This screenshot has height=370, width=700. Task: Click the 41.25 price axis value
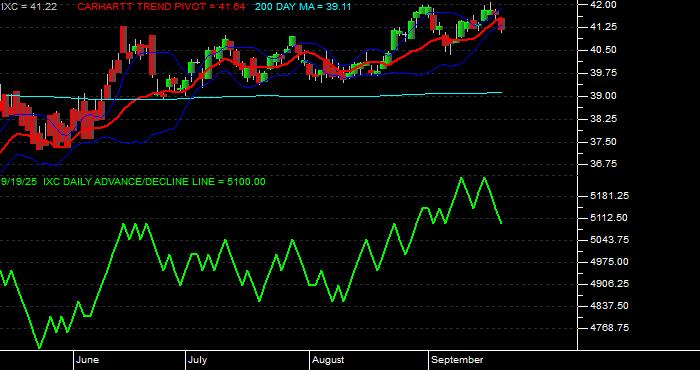point(603,27)
